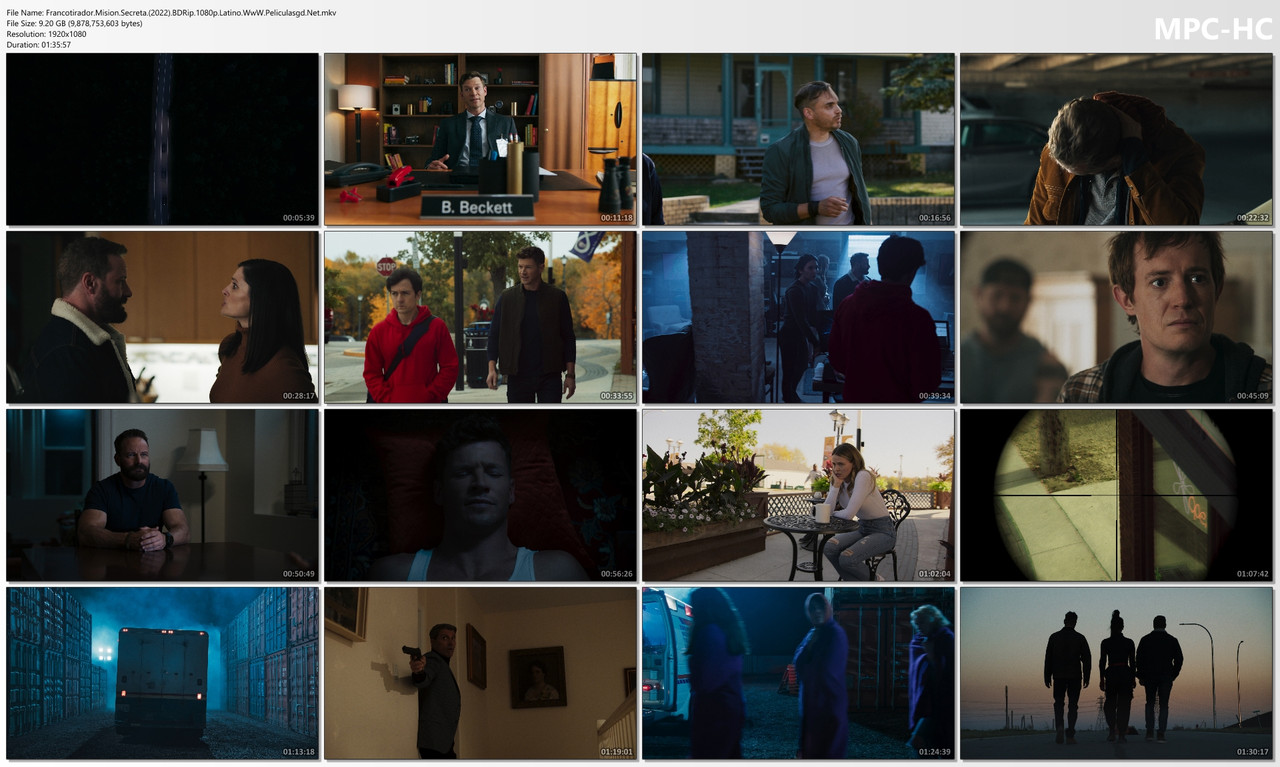Select the cafe patio thumbnail at 01:02:04
The height and width of the screenshot is (767, 1280).
pyautogui.click(x=798, y=495)
